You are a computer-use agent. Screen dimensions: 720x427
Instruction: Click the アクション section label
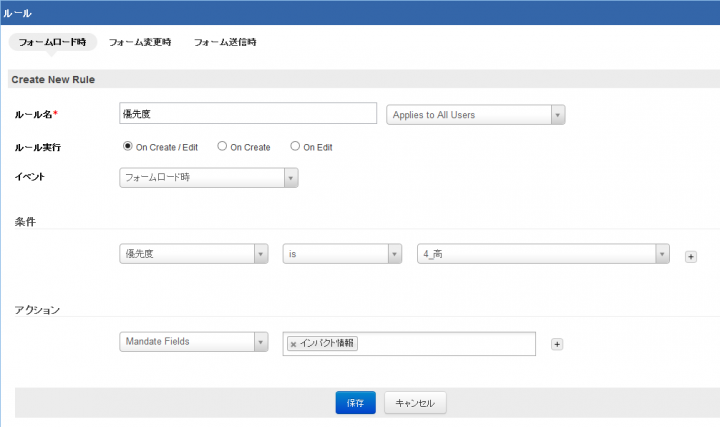pos(37,310)
